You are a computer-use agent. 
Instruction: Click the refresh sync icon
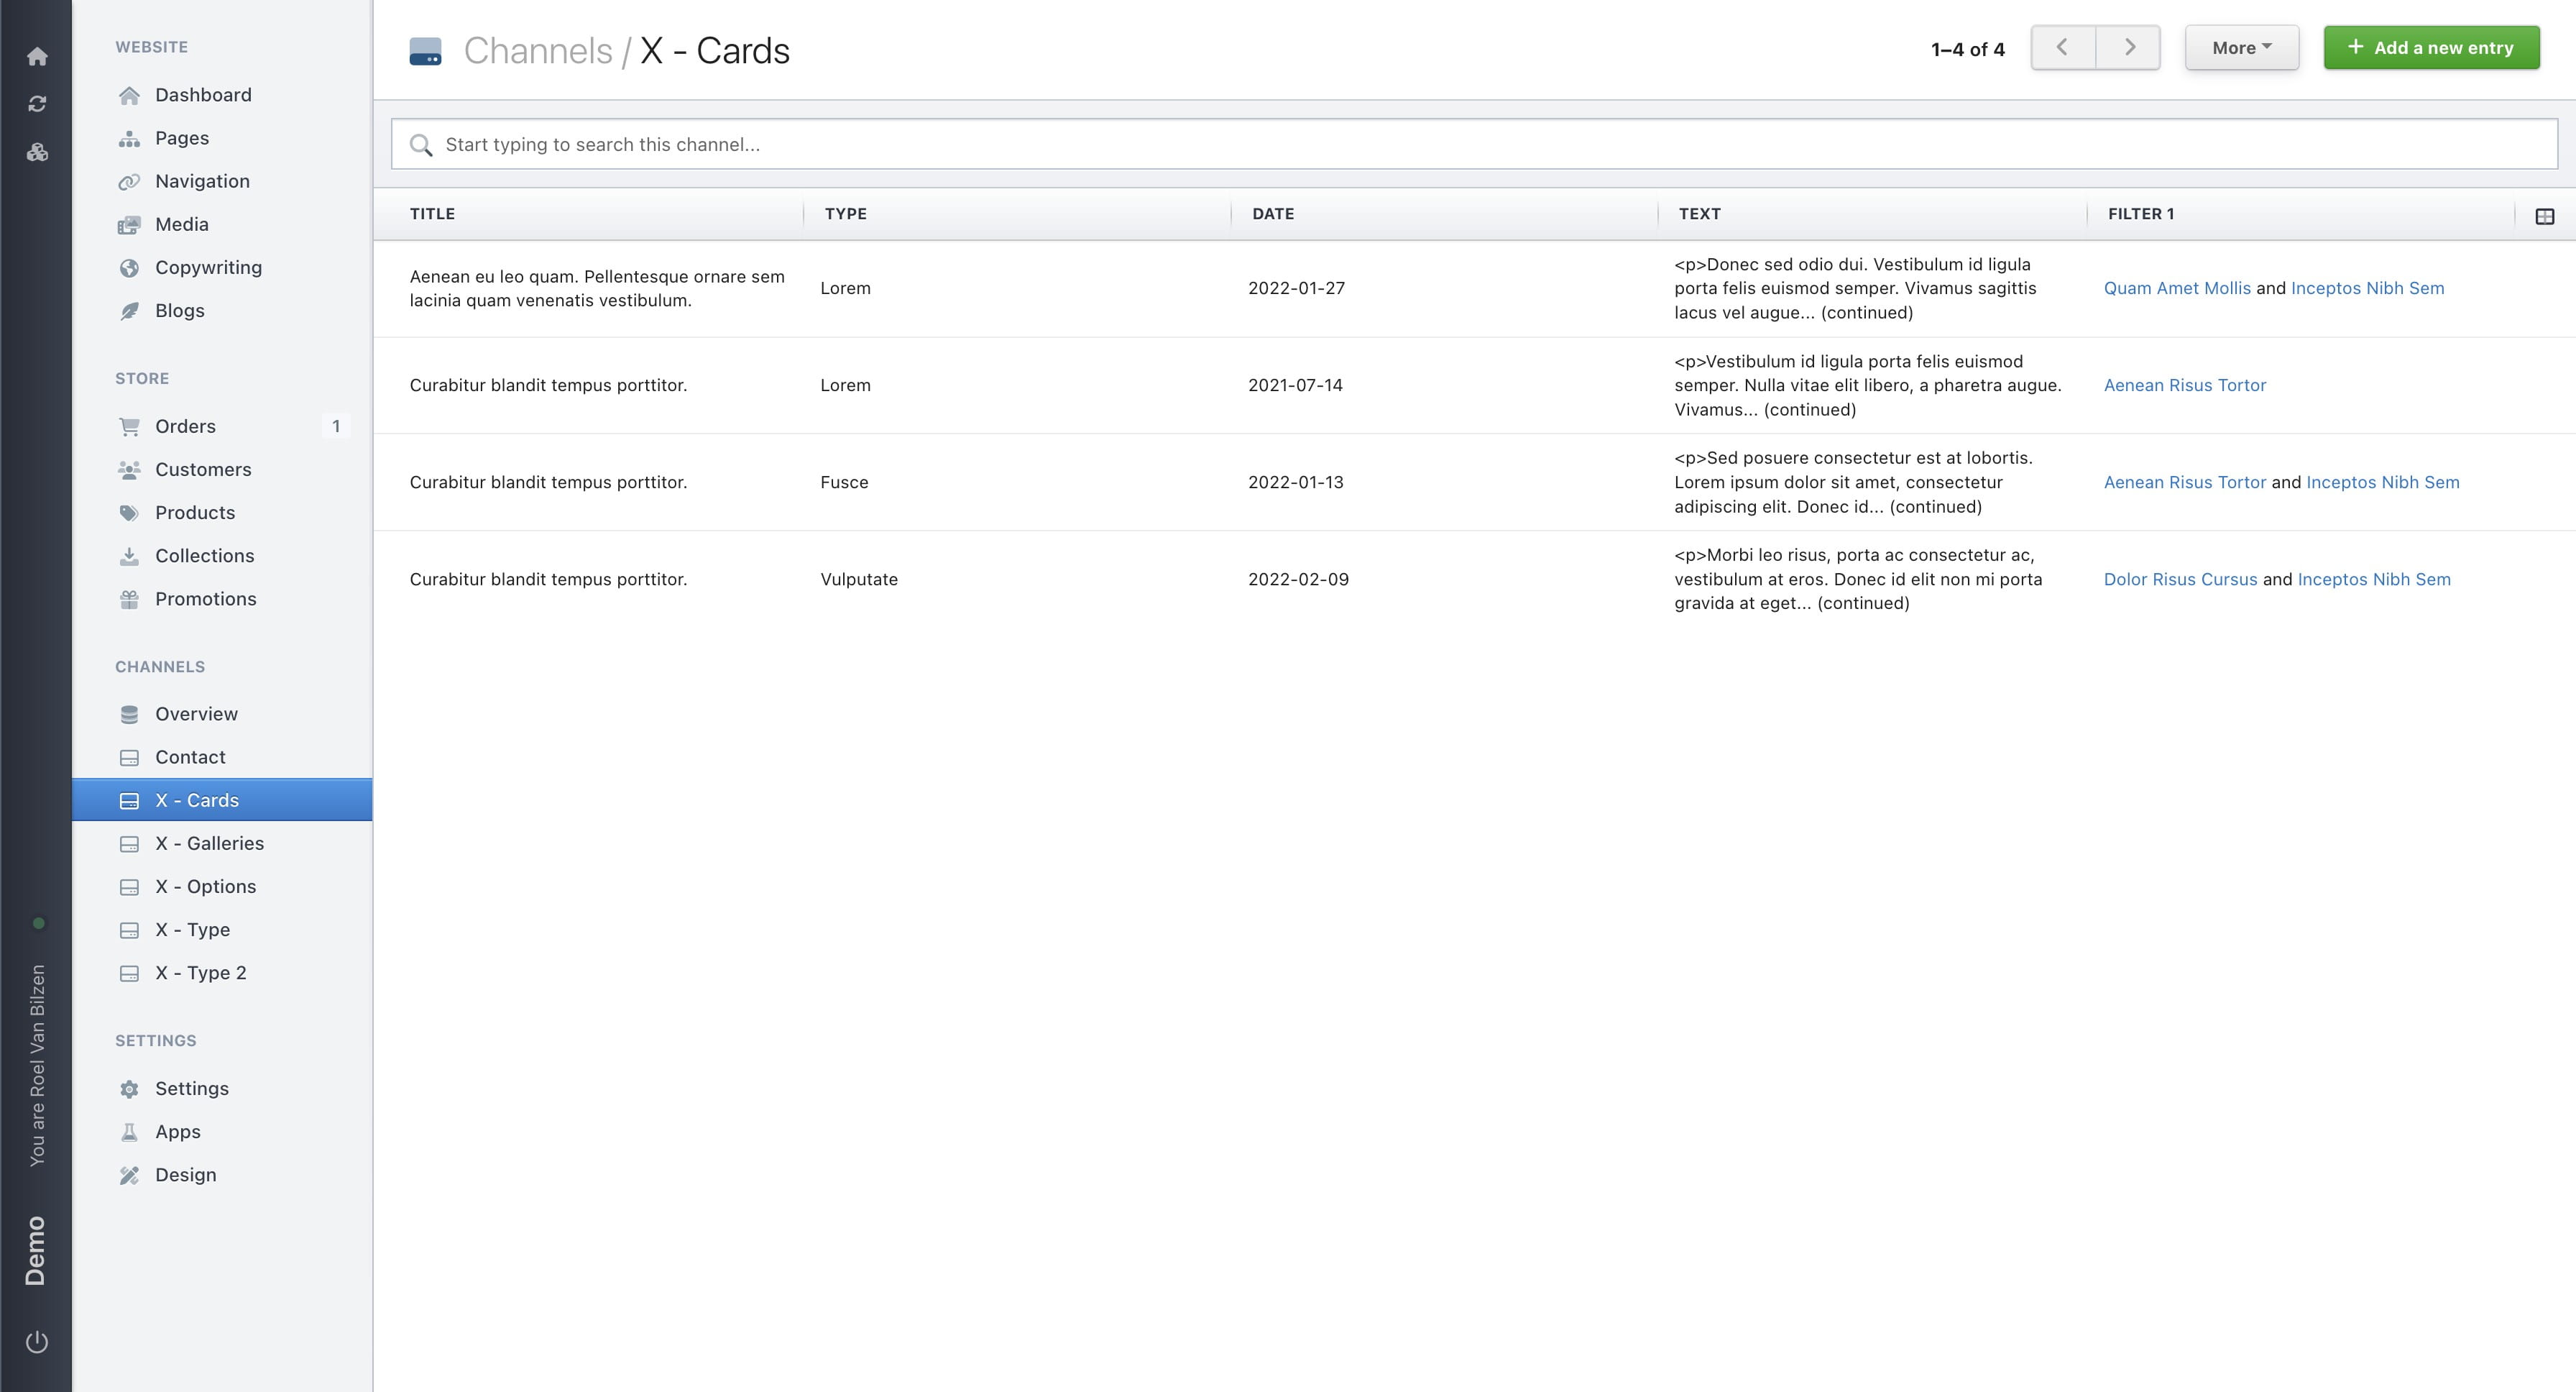coord(37,104)
